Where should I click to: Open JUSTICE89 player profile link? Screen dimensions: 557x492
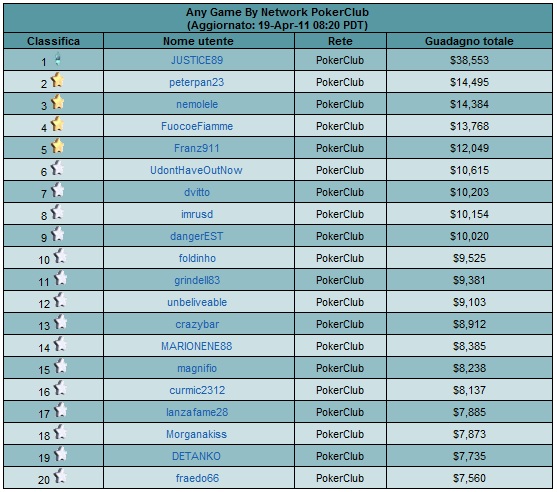click(197, 60)
